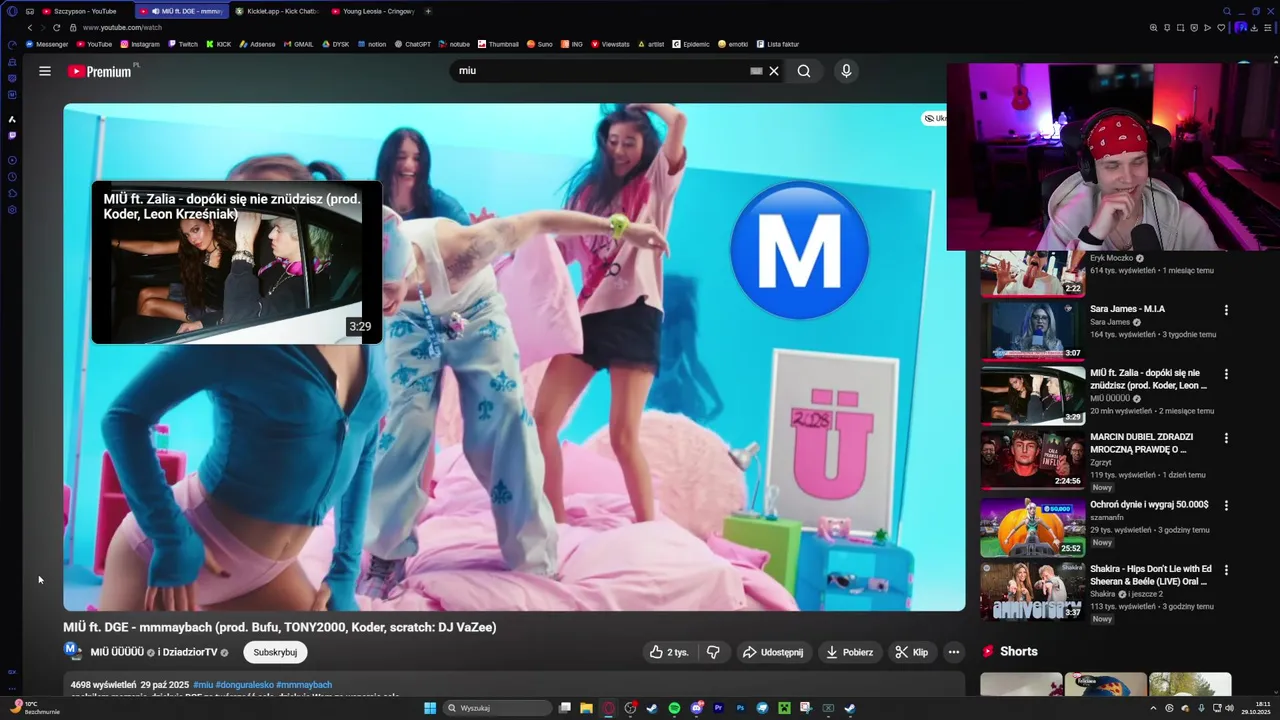The height and width of the screenshot is (720, 1280).
Task: Open KICK bookmark
Action: click(218, 44)
